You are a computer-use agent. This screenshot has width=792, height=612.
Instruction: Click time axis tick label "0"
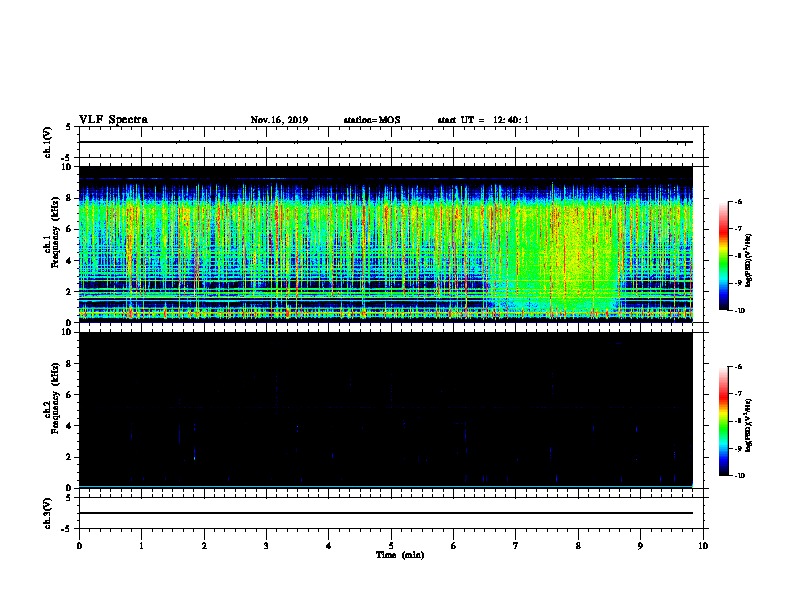[x=79, y=546]
